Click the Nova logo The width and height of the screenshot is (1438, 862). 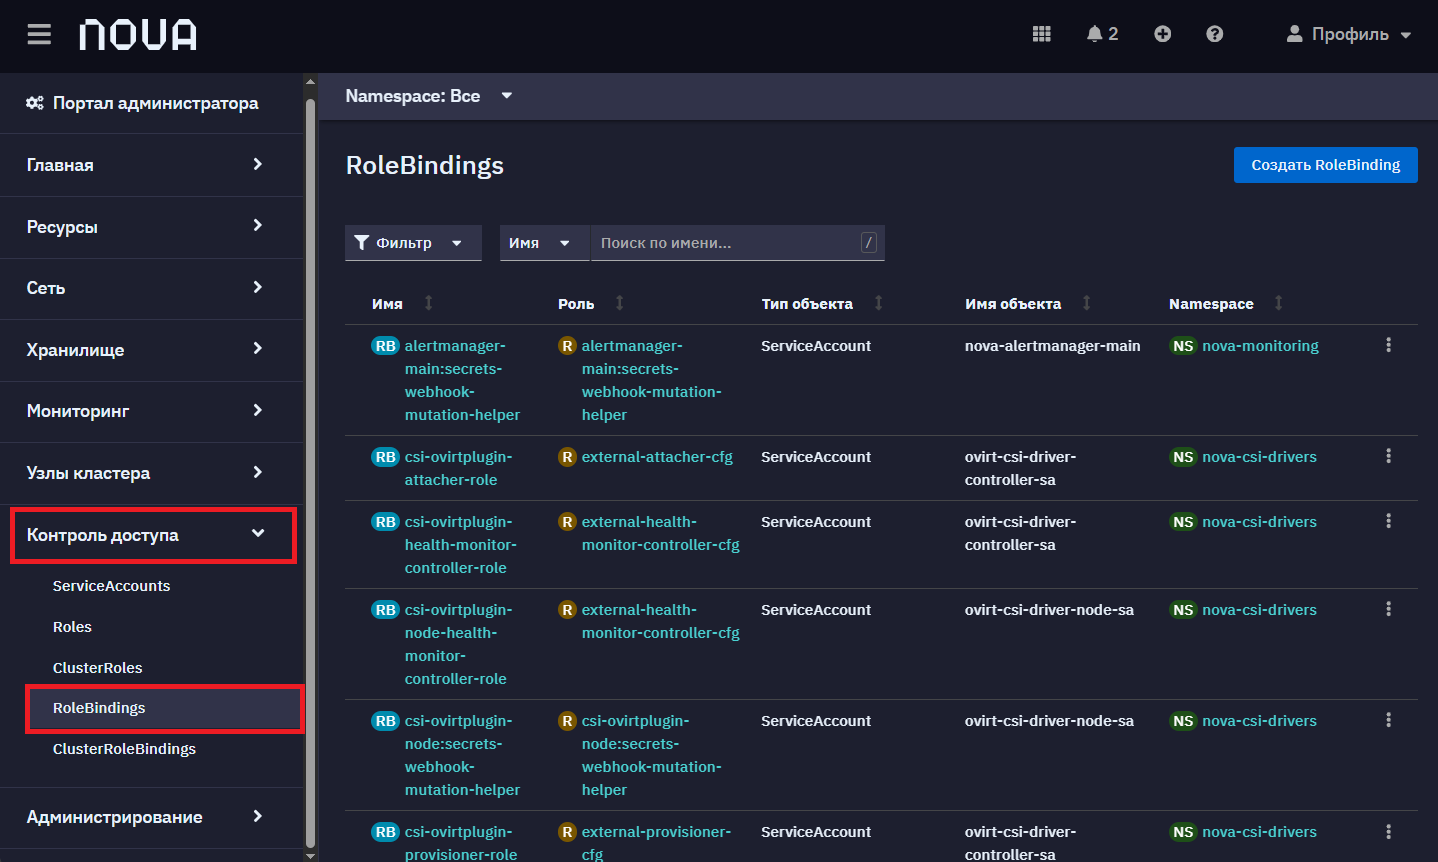[x=138, y=35]
